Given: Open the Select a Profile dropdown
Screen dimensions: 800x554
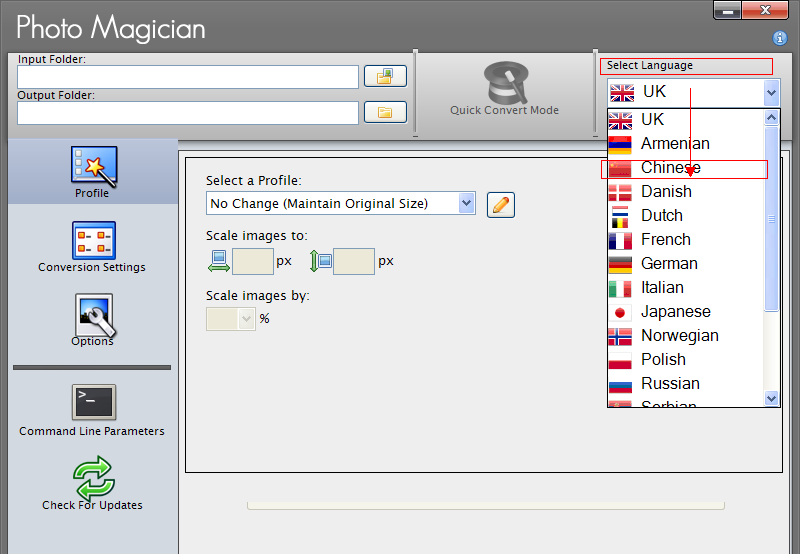Looking at the screenshot, I should 466,203.
